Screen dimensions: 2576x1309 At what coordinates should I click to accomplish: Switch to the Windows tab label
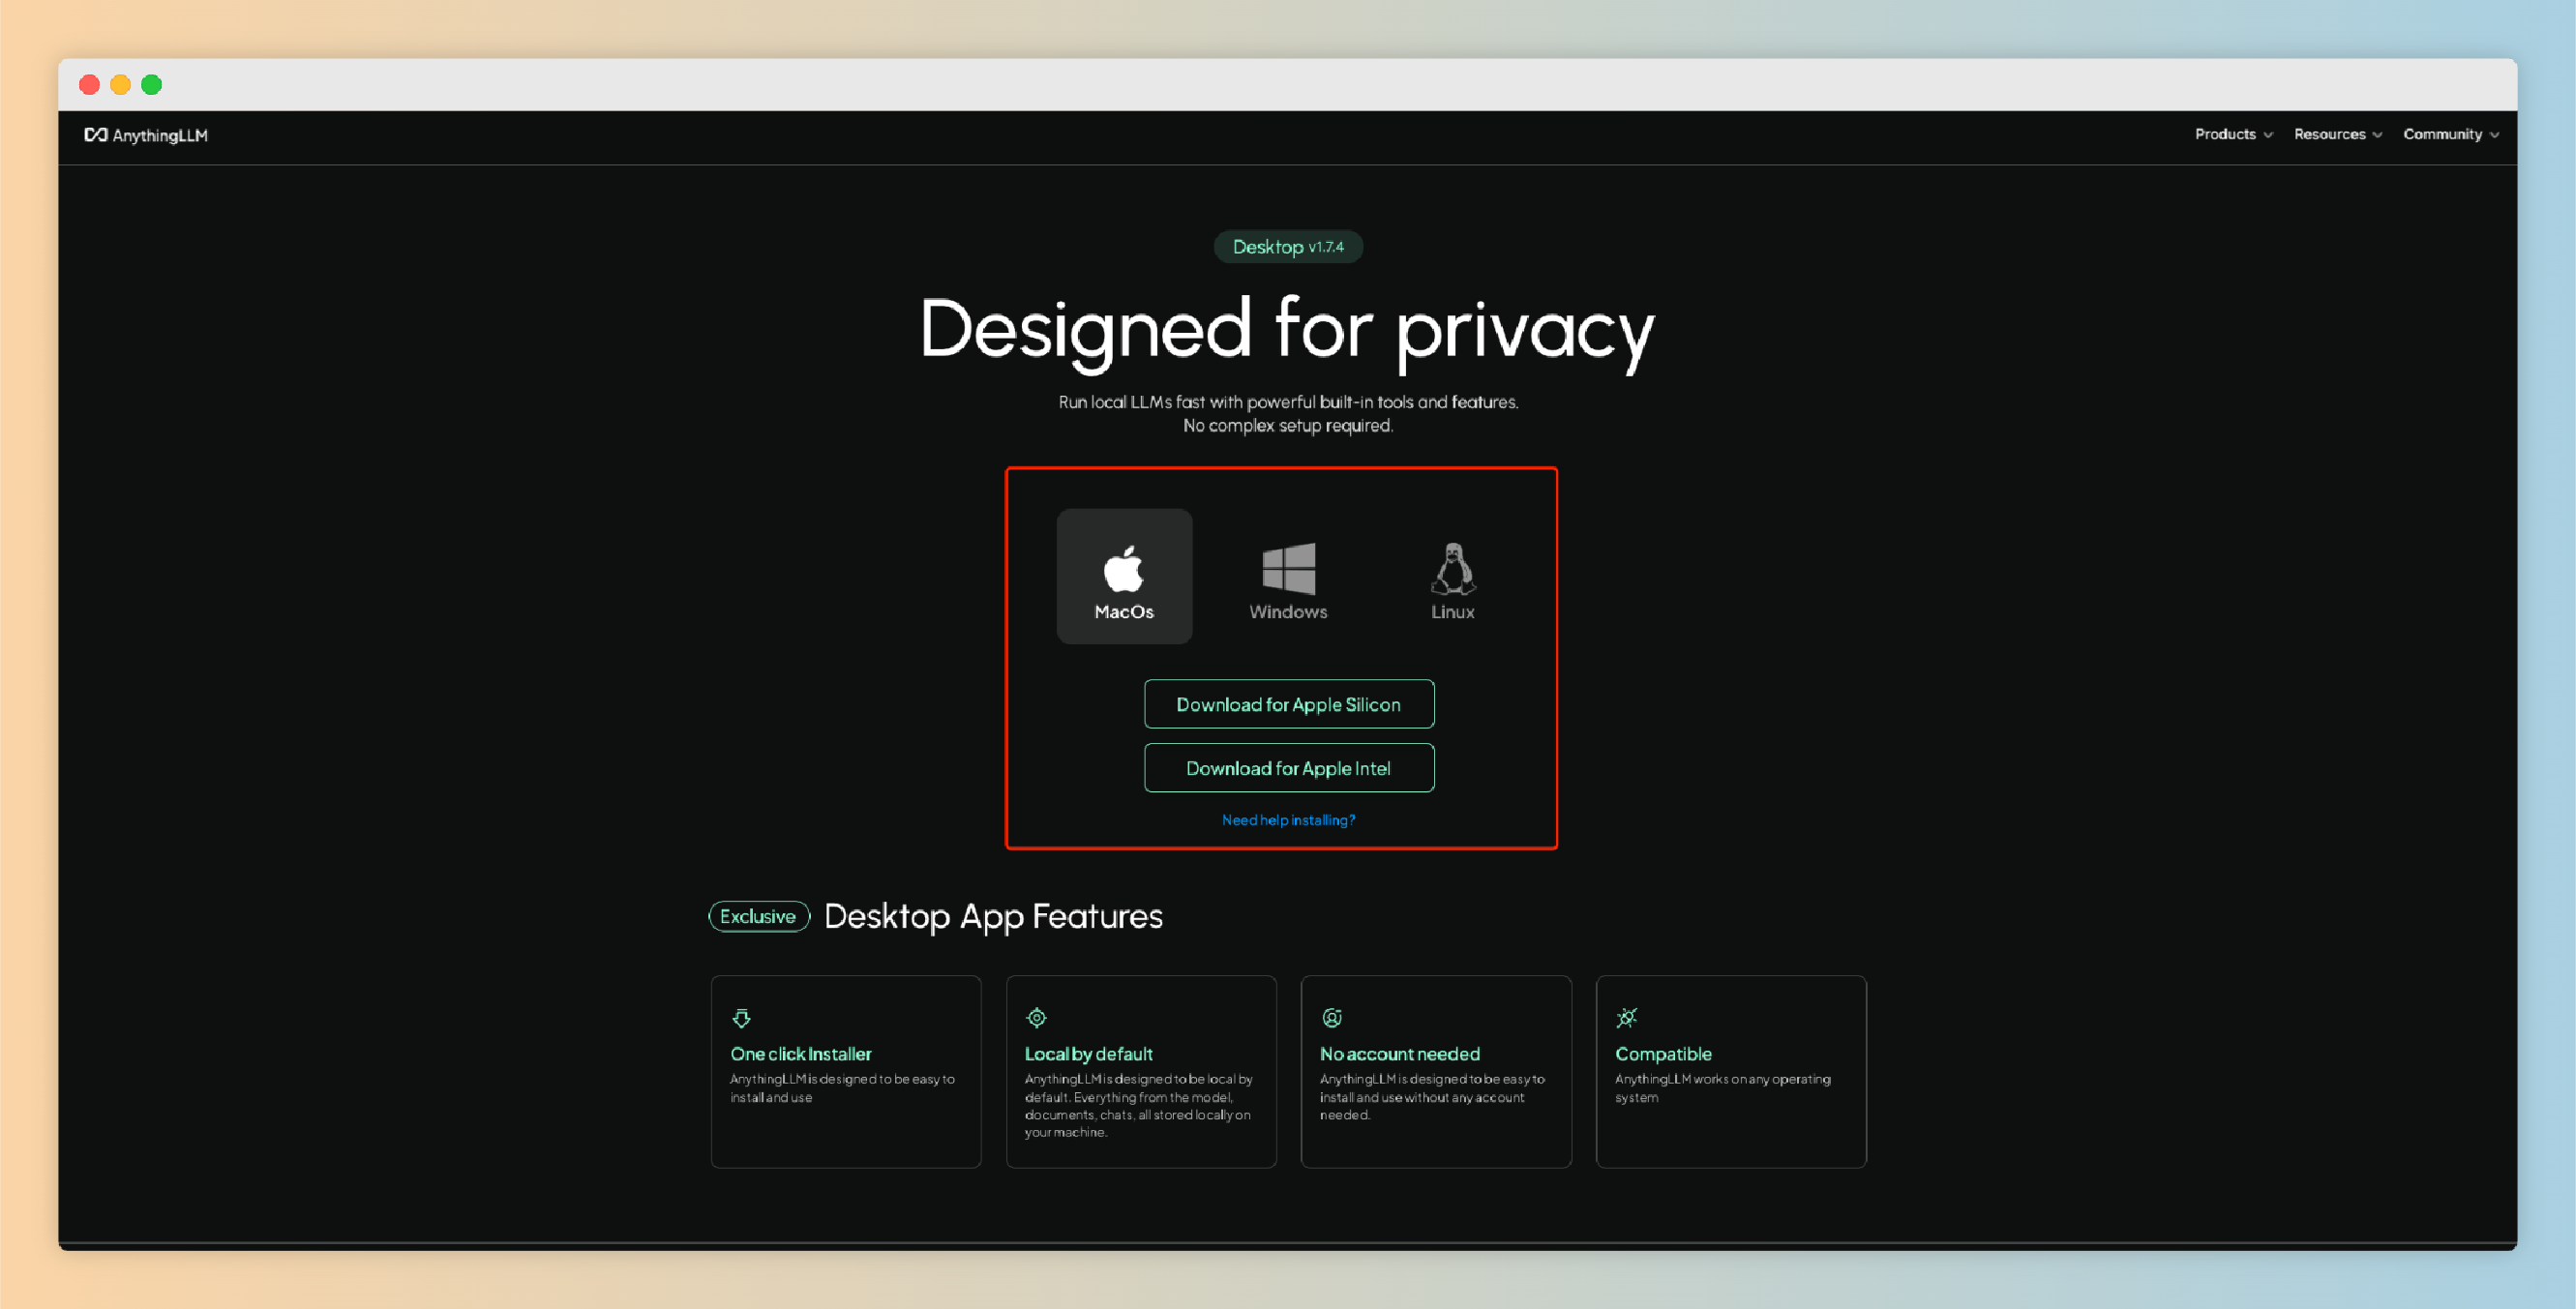[1288, 612]
